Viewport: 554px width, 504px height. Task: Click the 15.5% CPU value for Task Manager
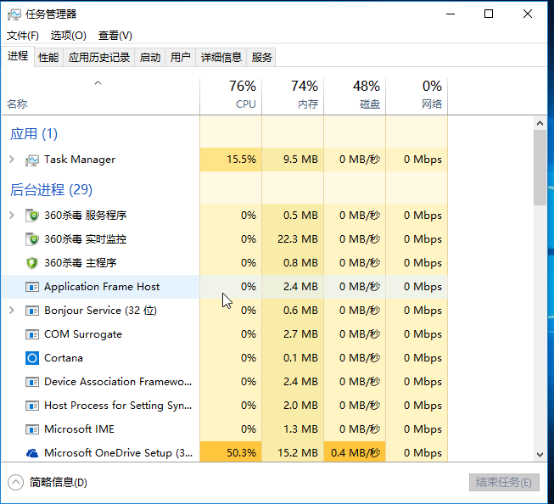pyautogui.click(x=241, y=159)
